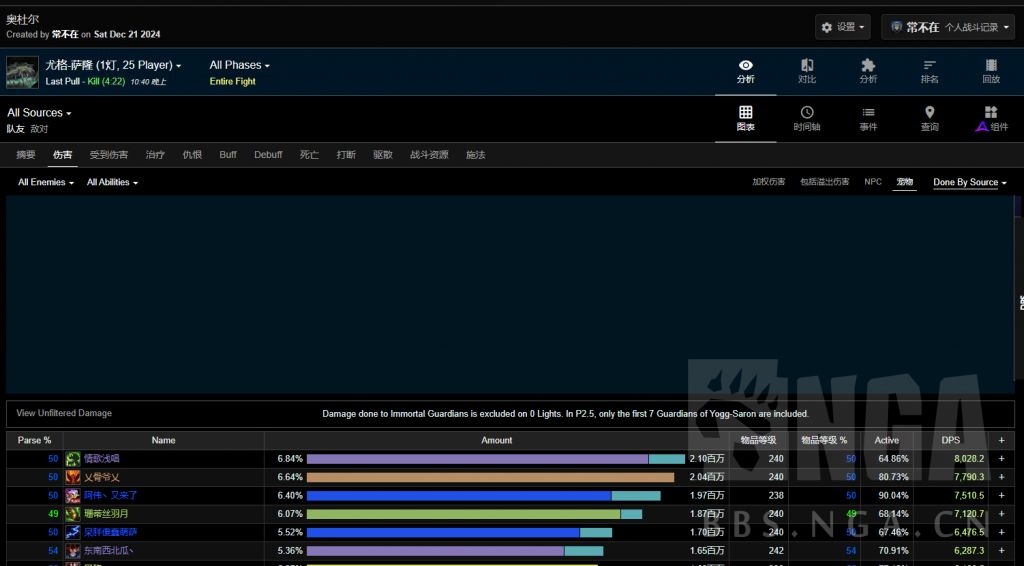Switch to the 施法 casts tab

[x=475, y=155]
